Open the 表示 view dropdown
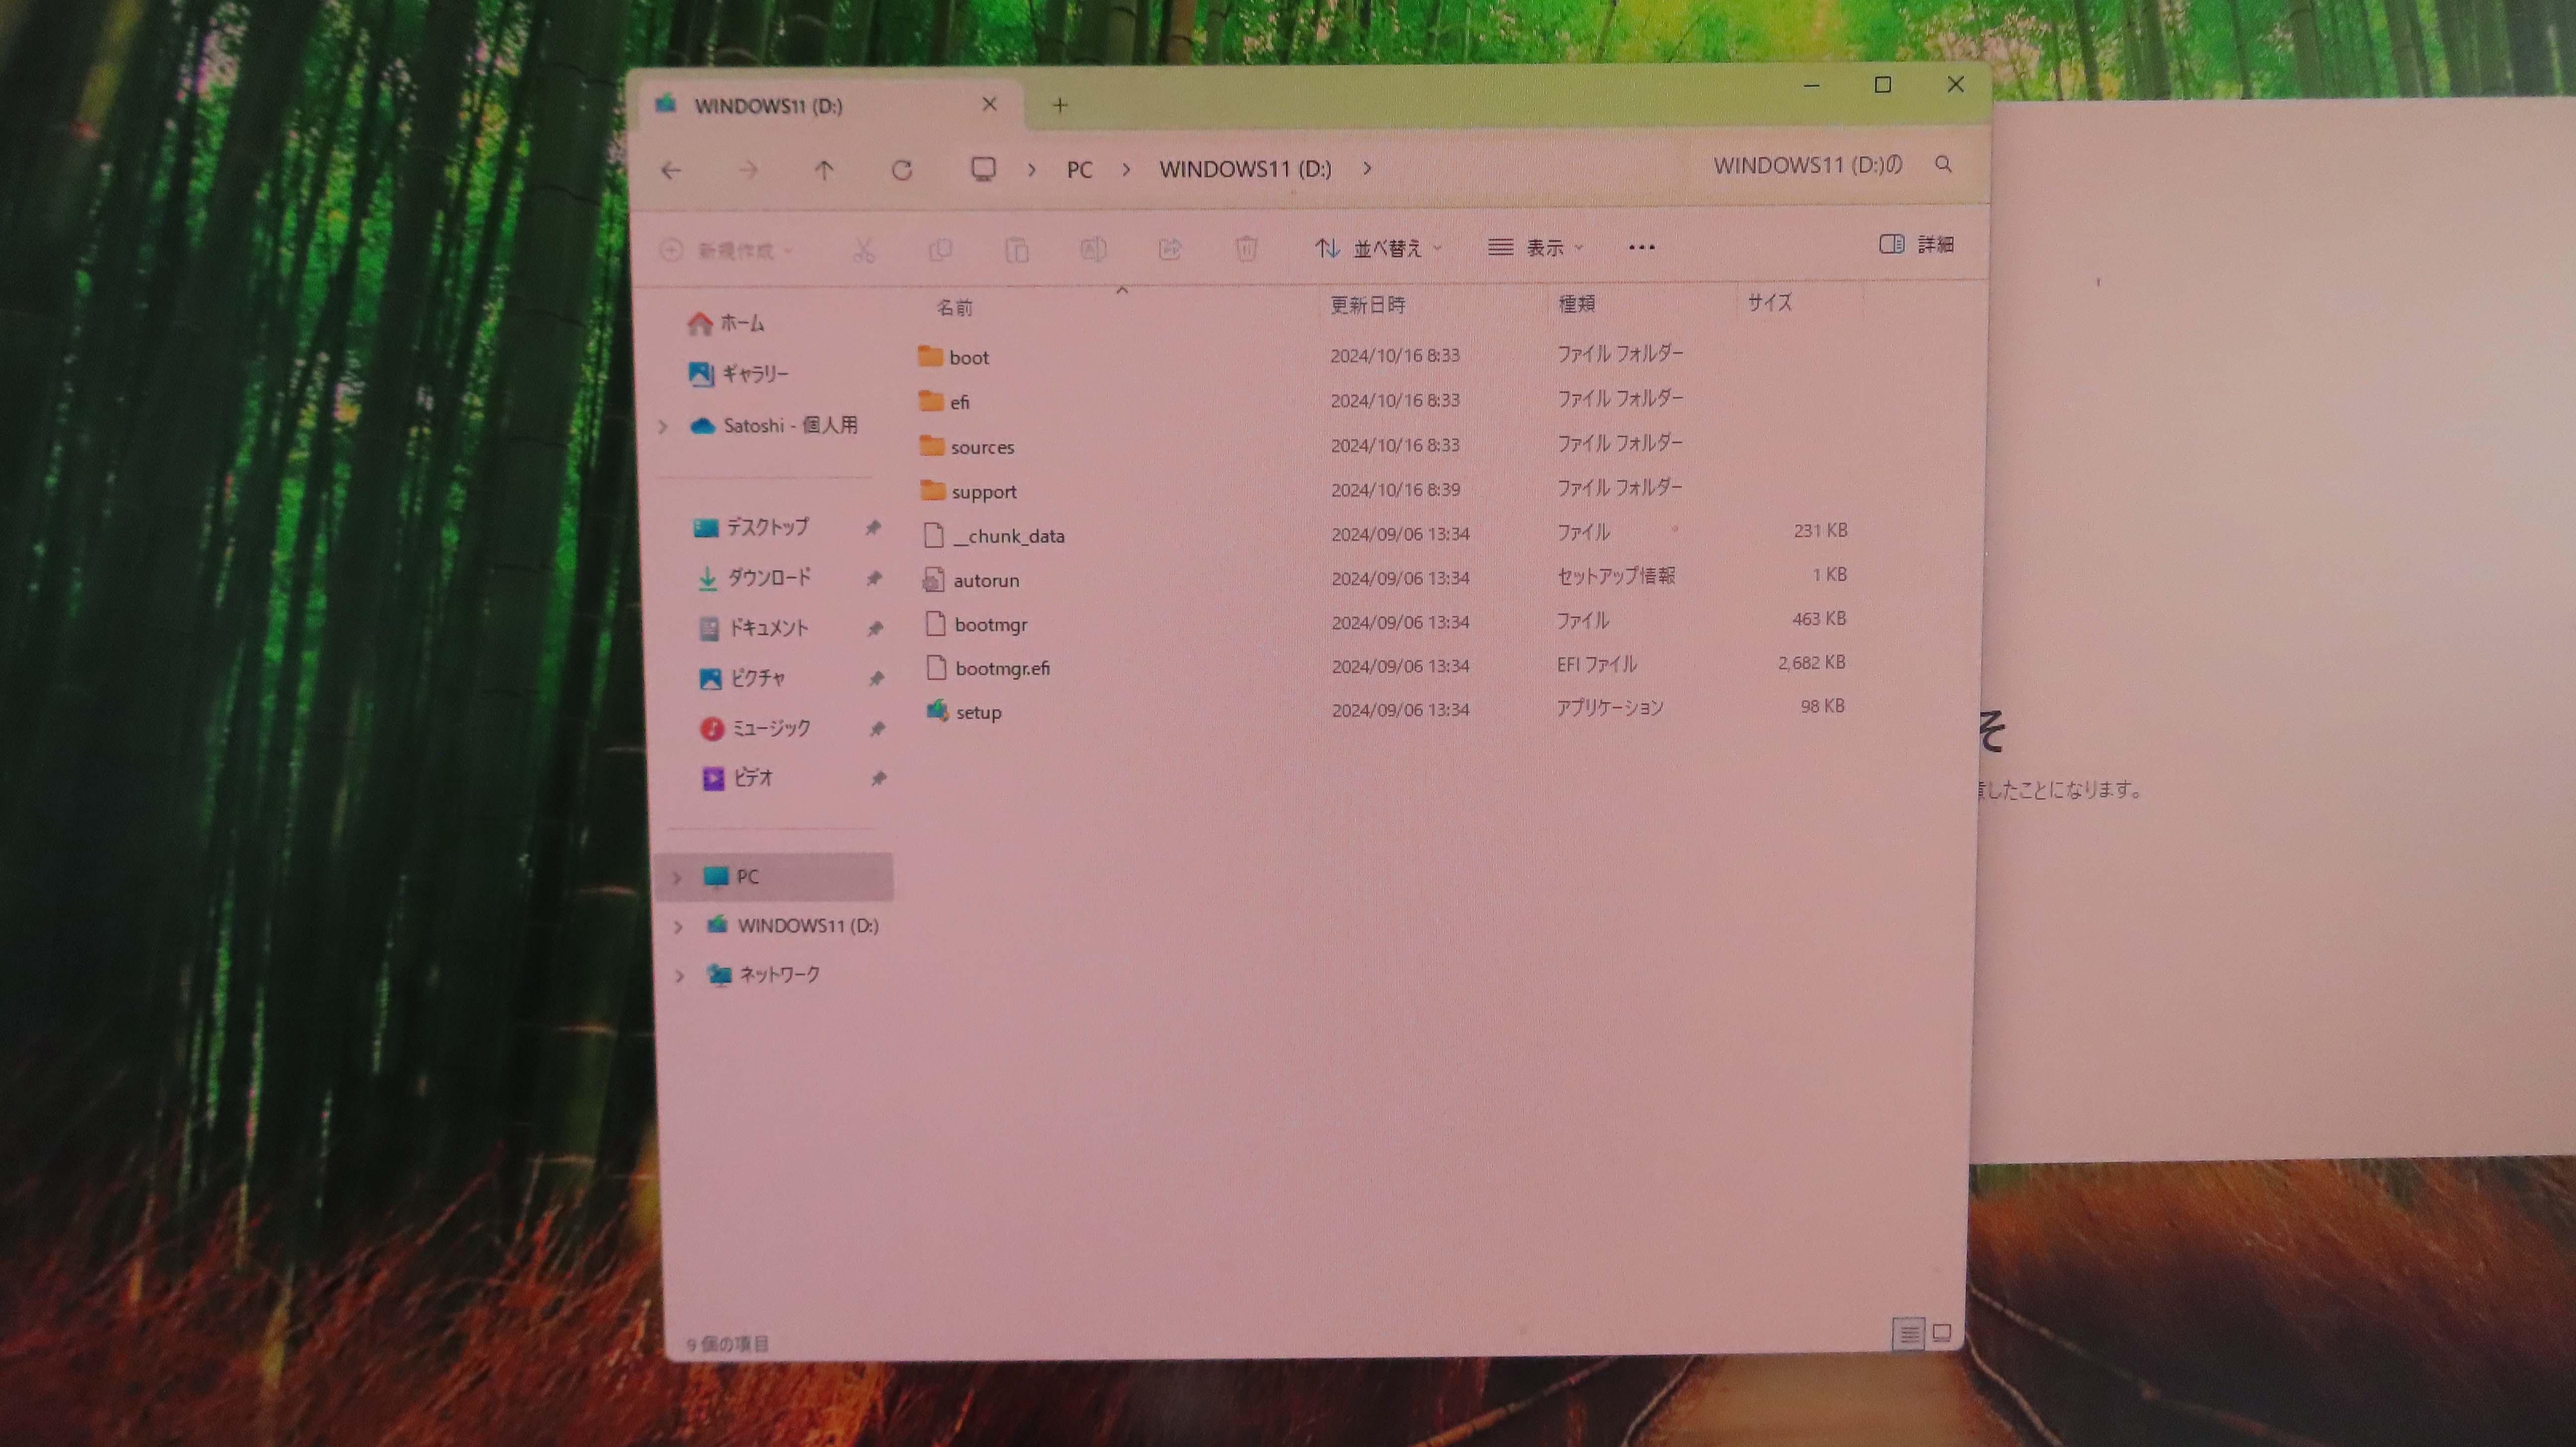2576x1447 pixels. point(1536,247)
